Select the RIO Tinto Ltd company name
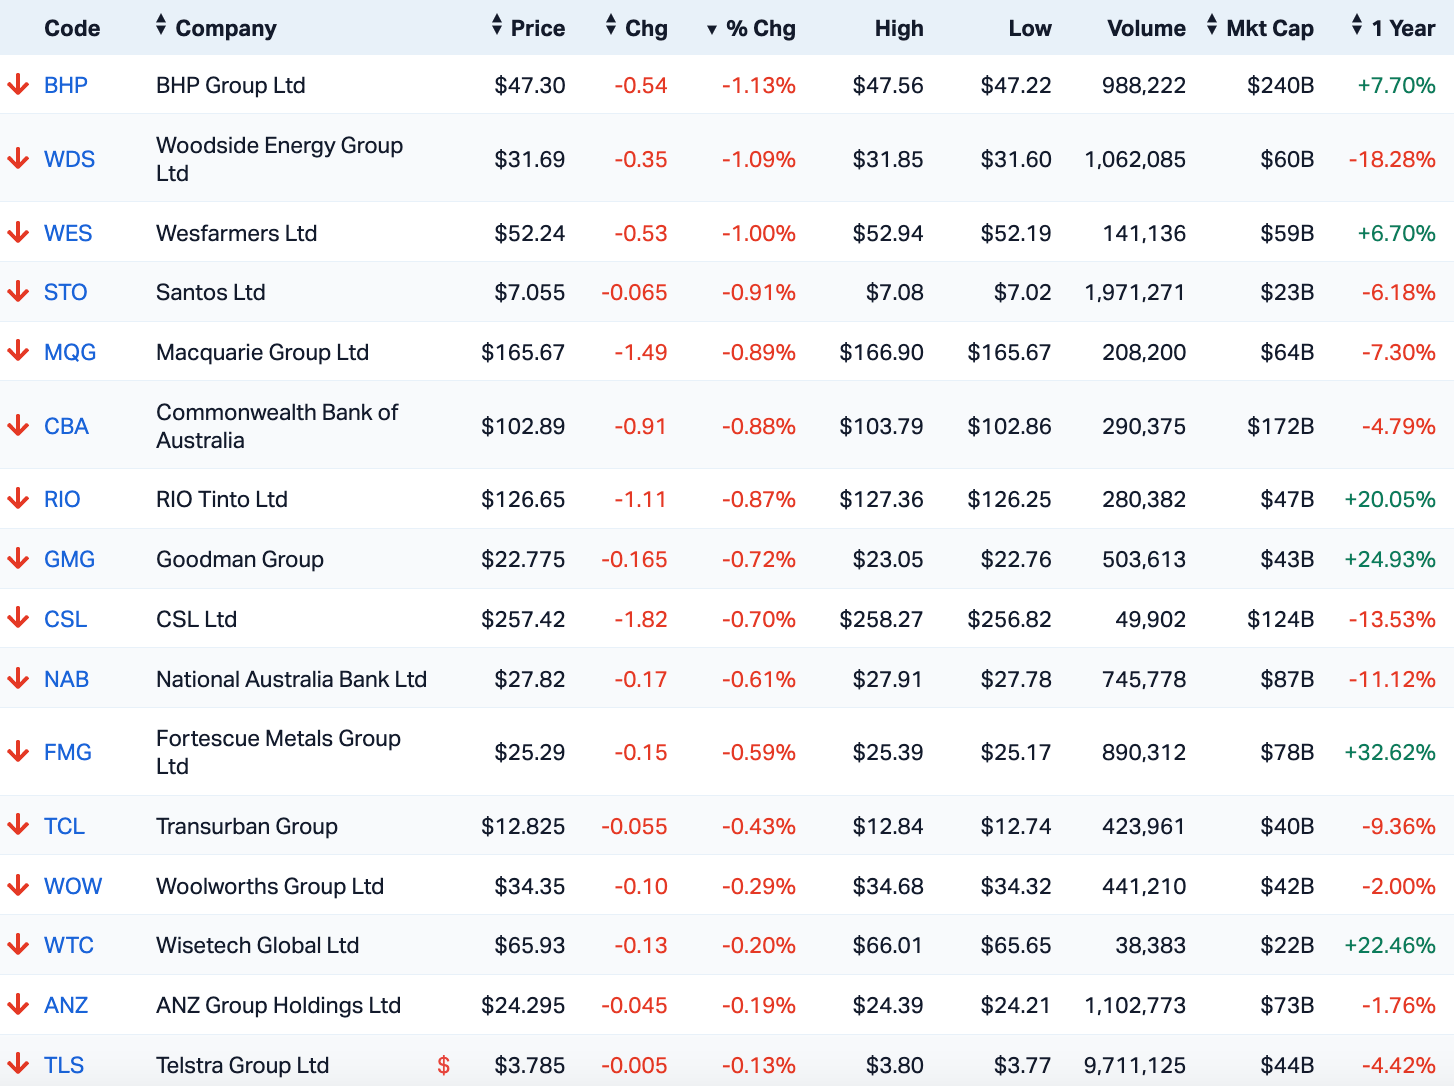Image resolution: width=1454 pixels, height=1086 pixels. coord(222,499)
